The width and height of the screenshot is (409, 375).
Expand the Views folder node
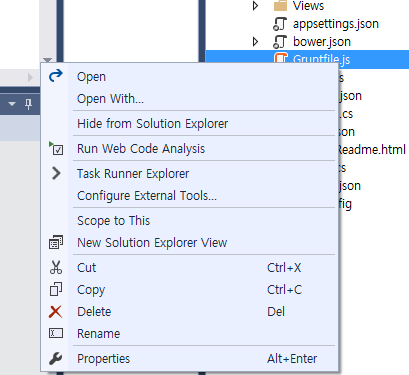255,6
